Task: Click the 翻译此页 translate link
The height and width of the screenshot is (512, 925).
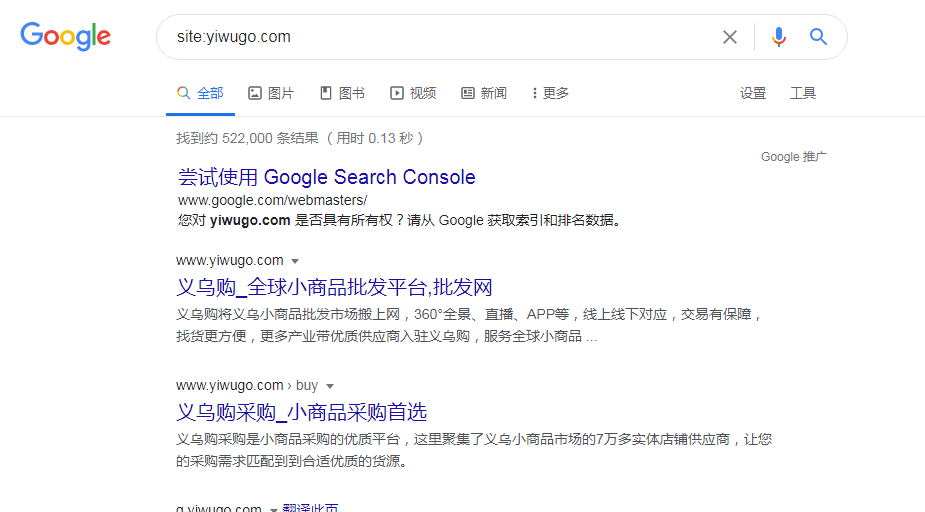Action: point(310,508)
